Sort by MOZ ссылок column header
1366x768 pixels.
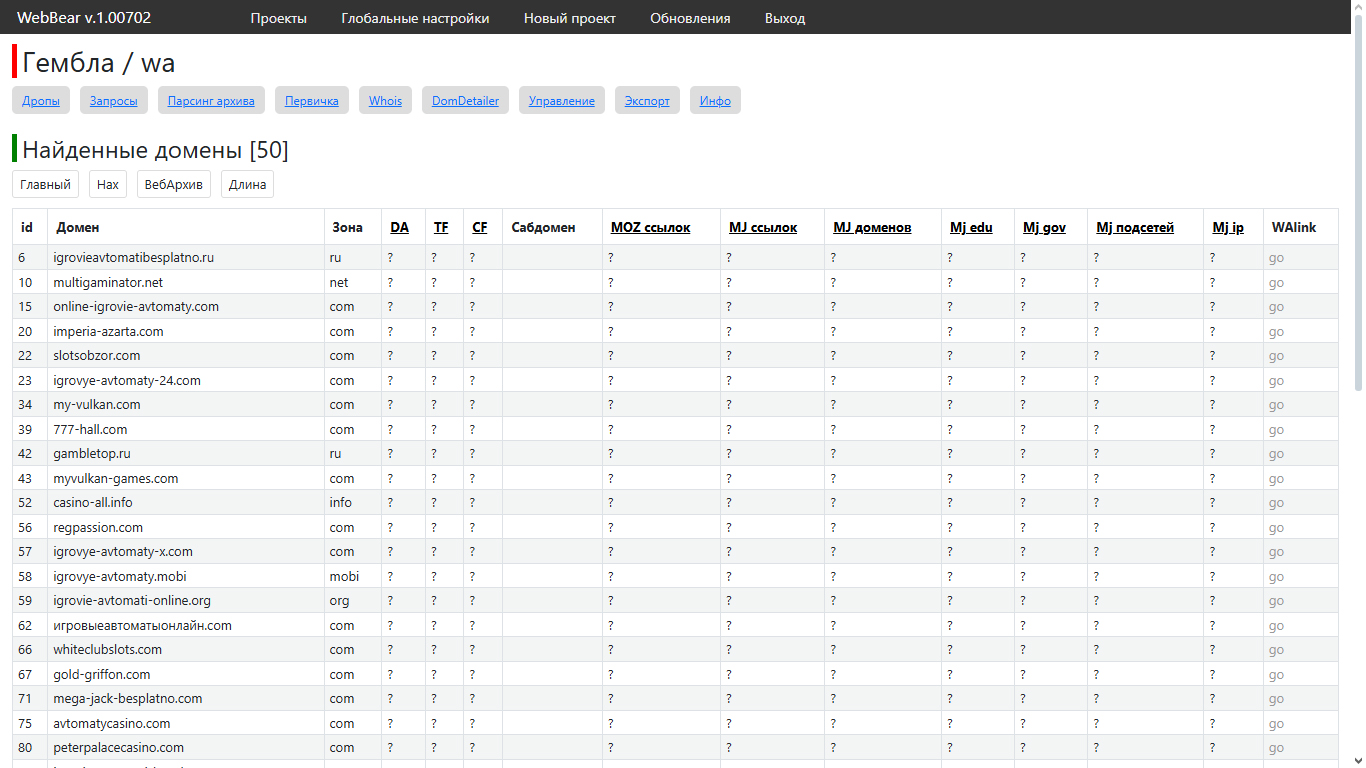[650, 228]
